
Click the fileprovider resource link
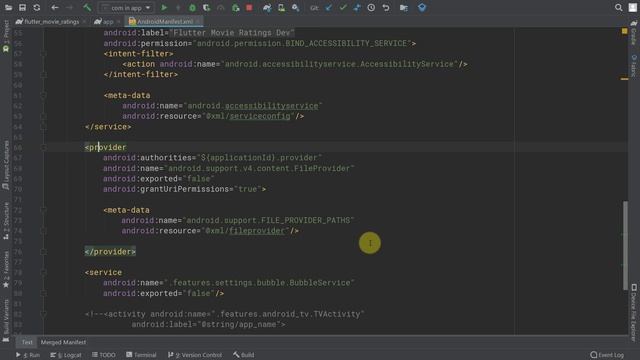pyautogui.click(x=257, y=231)
